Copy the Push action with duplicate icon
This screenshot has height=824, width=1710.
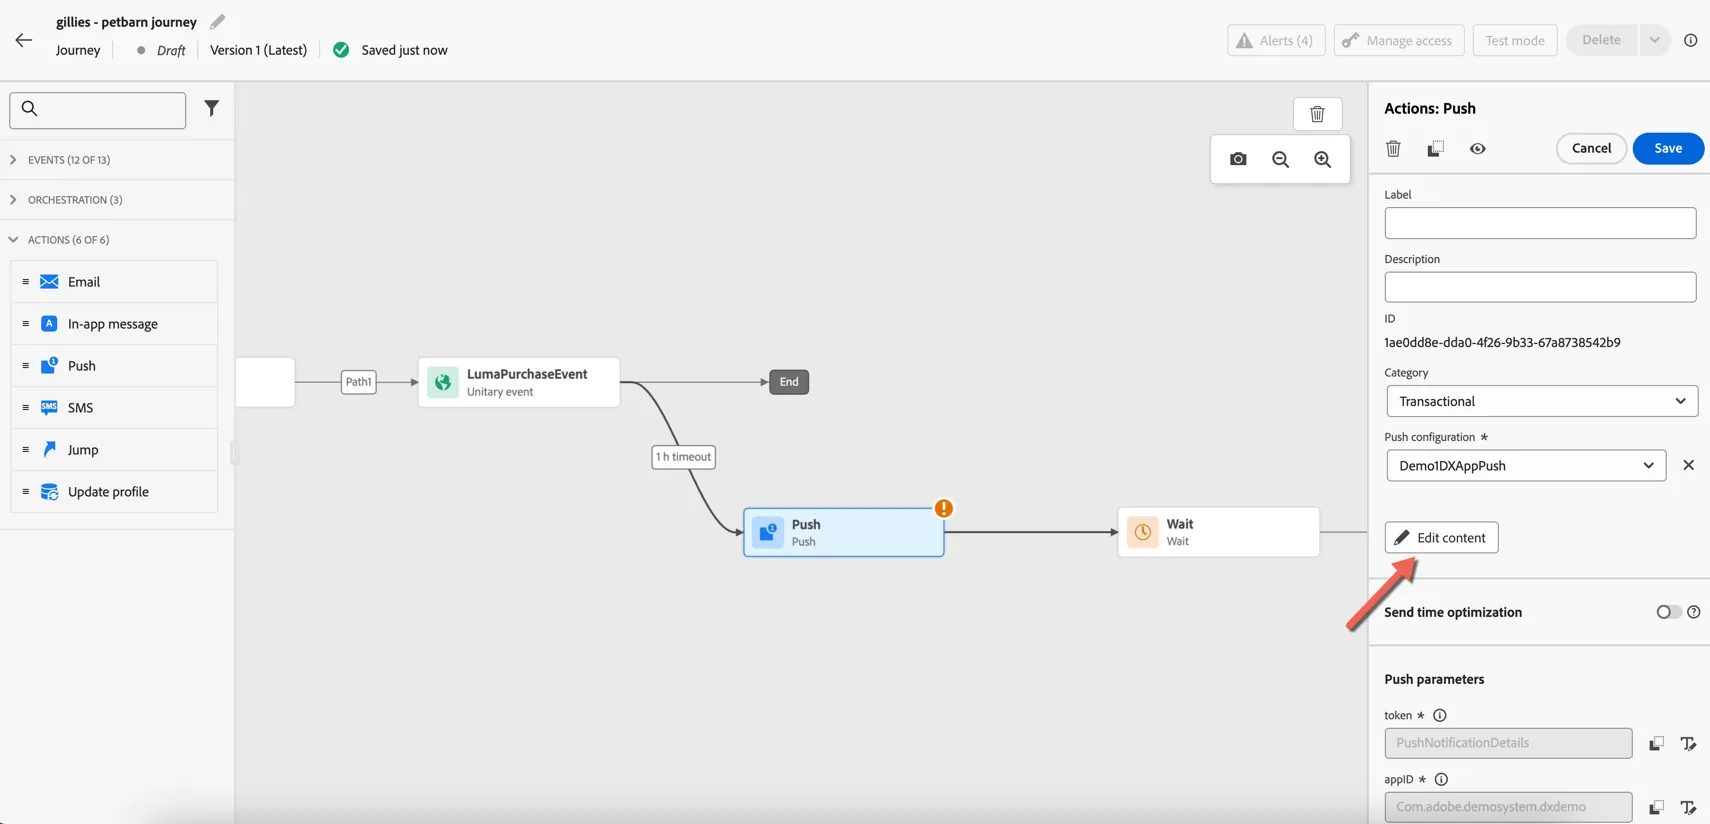click(1435, 148)
